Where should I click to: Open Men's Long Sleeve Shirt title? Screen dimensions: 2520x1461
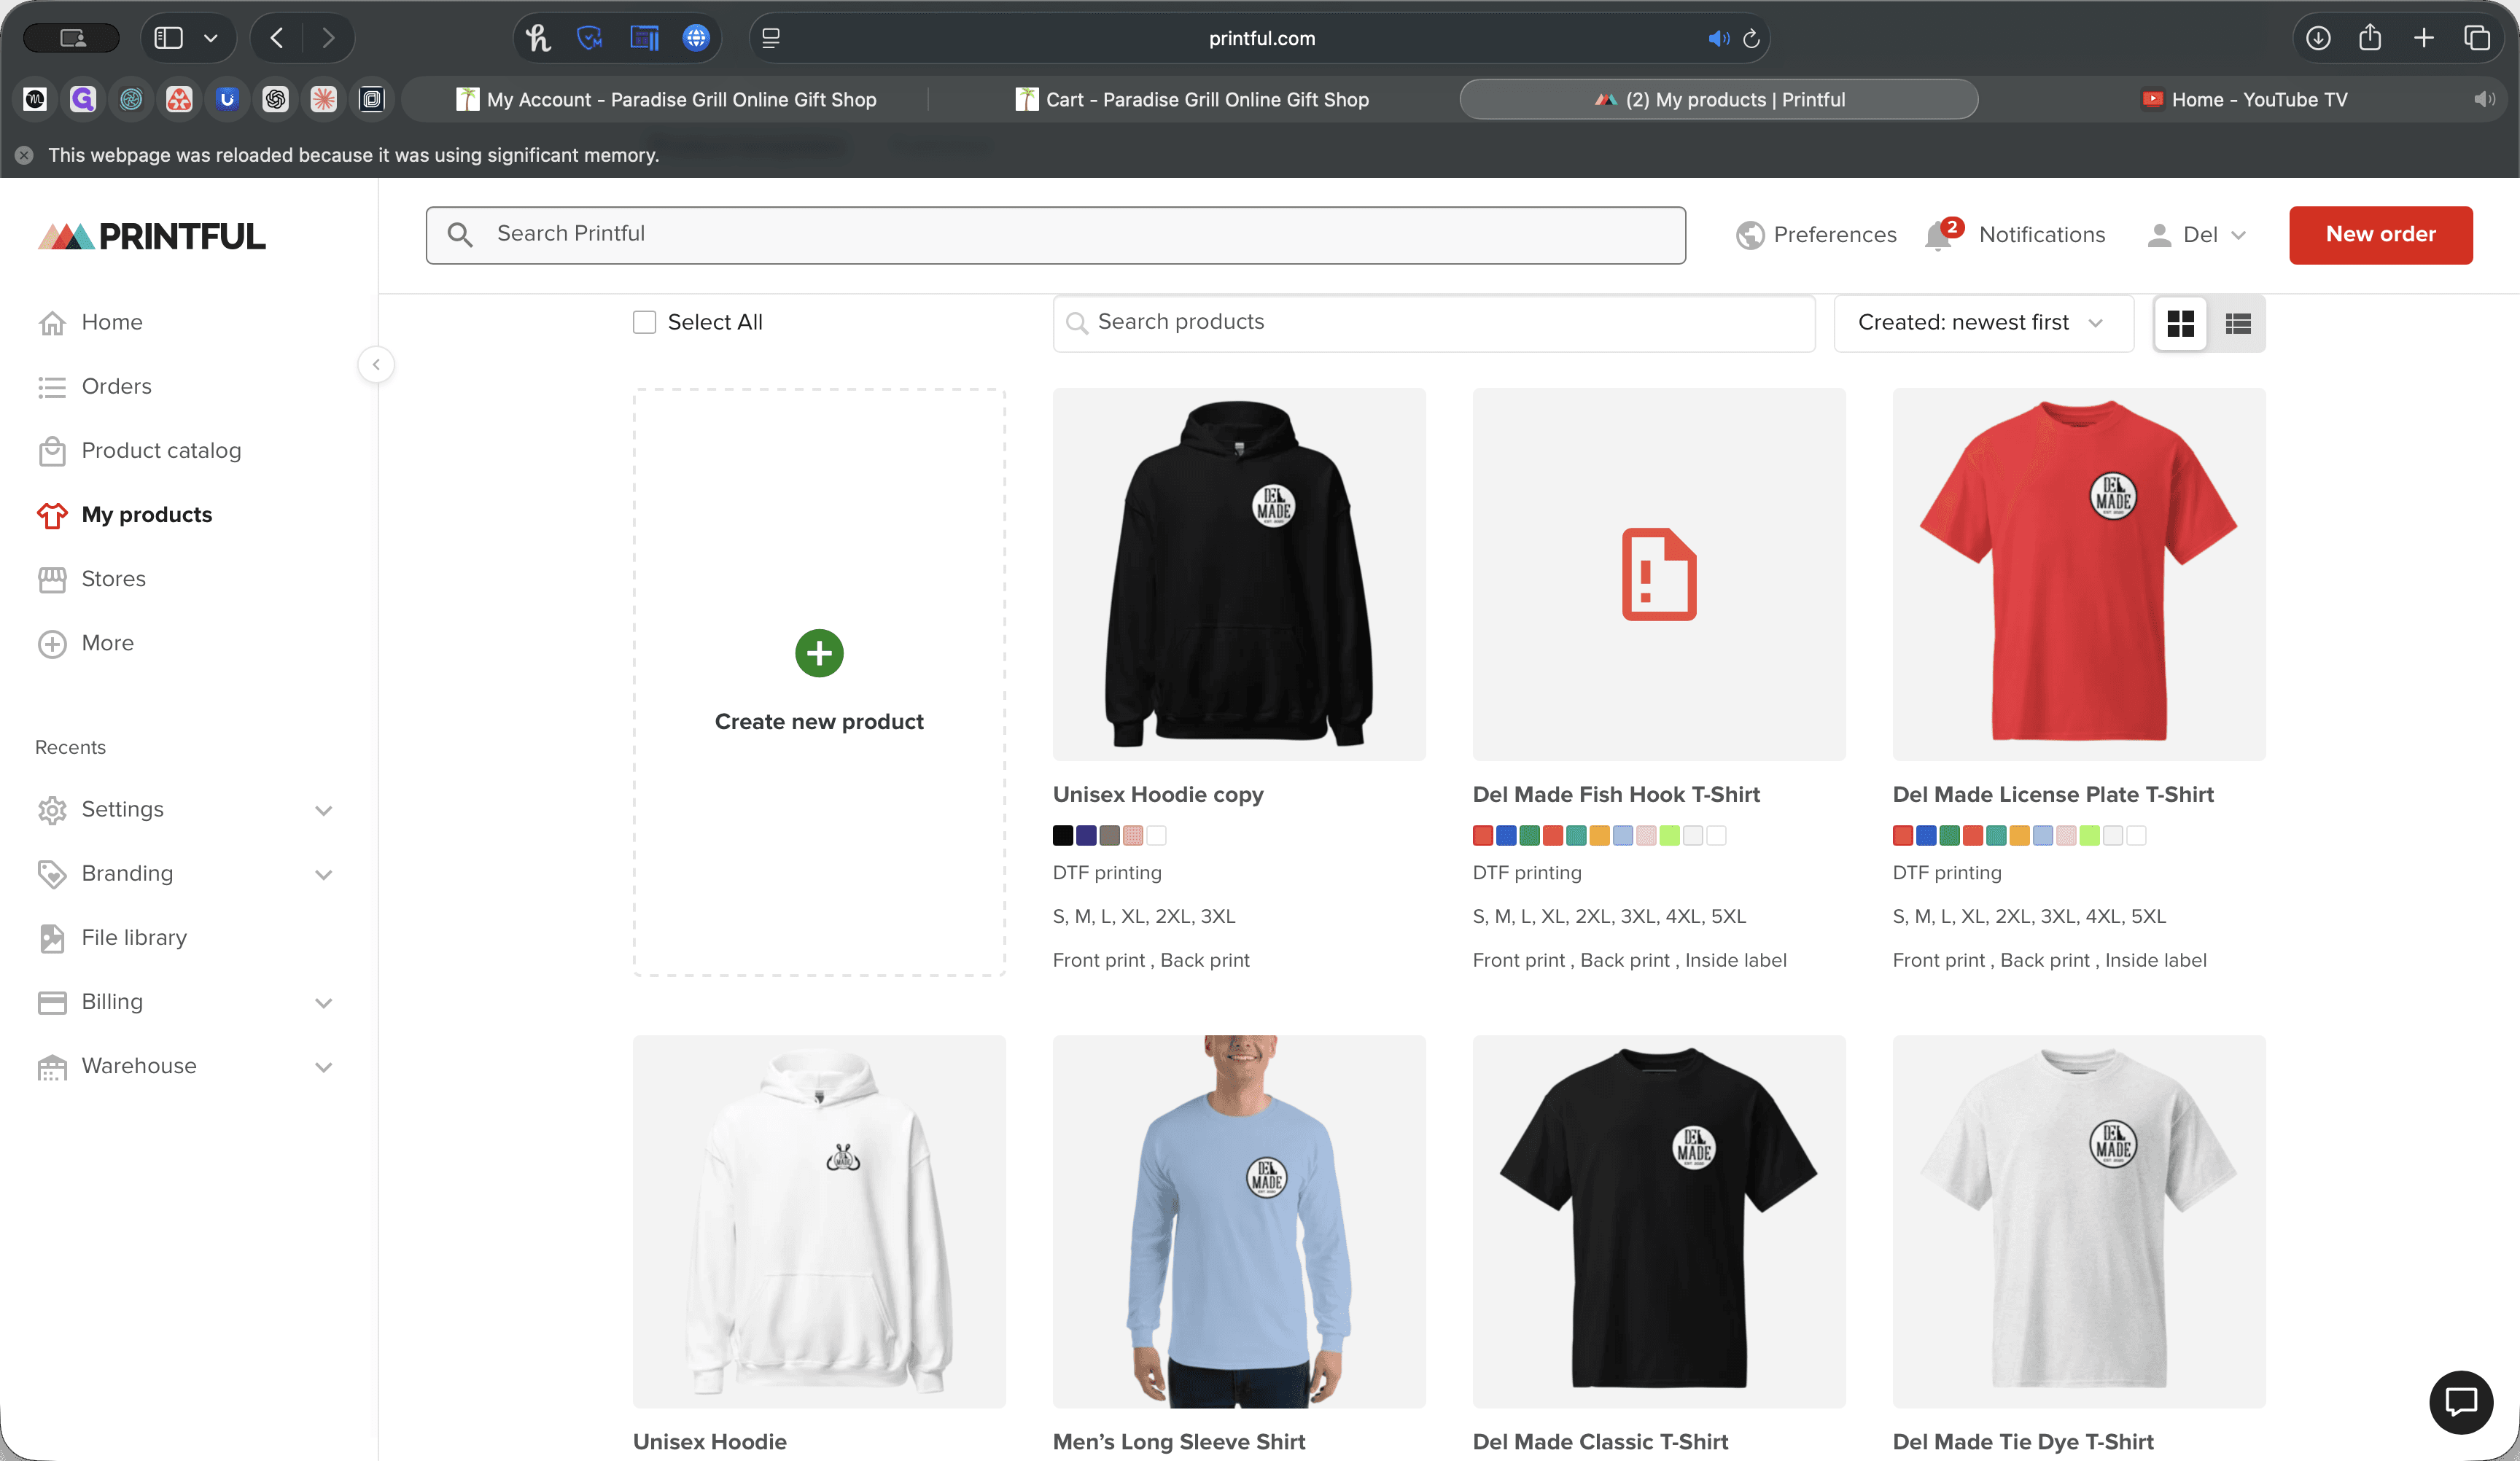coord(1179,1441)
